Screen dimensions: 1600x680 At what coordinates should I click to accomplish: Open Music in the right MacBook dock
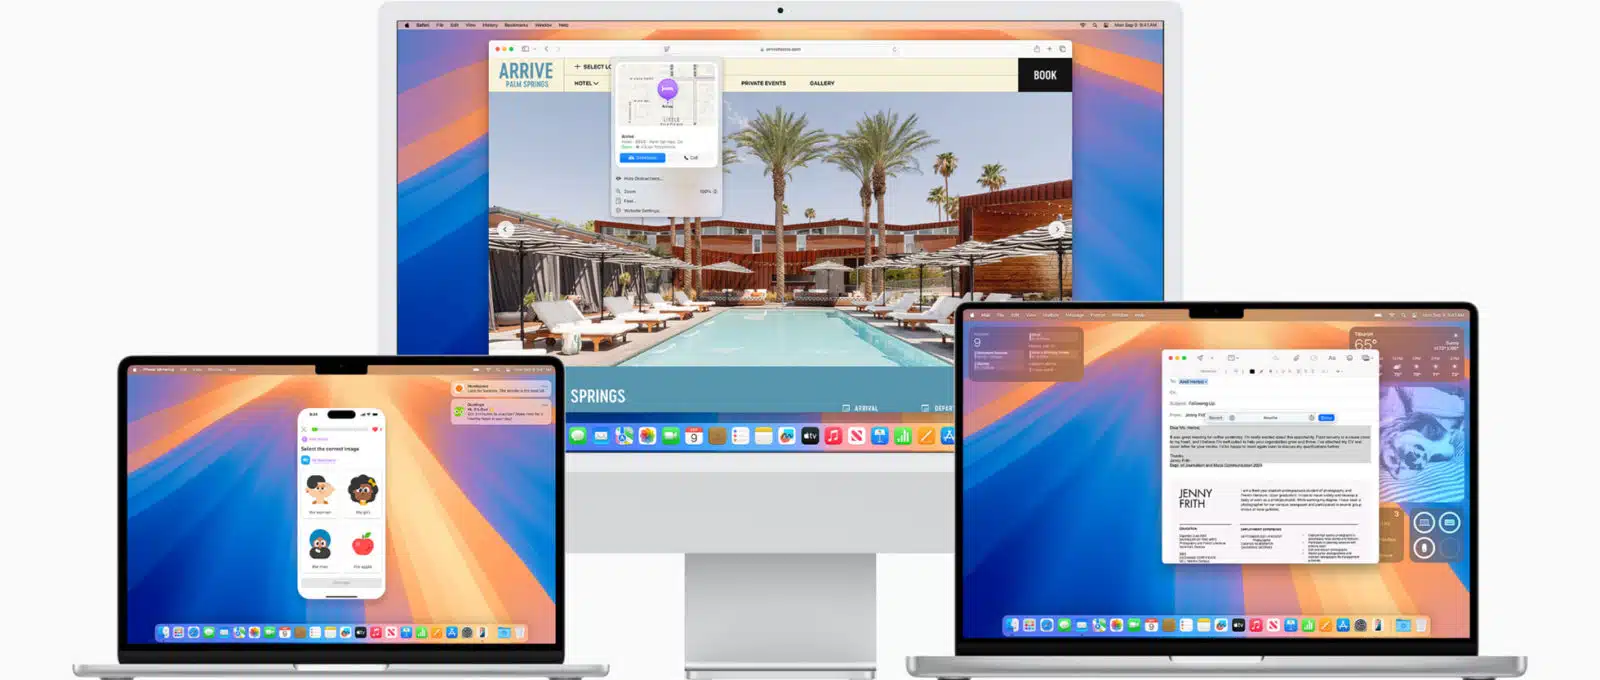(x=1255, y=625)
